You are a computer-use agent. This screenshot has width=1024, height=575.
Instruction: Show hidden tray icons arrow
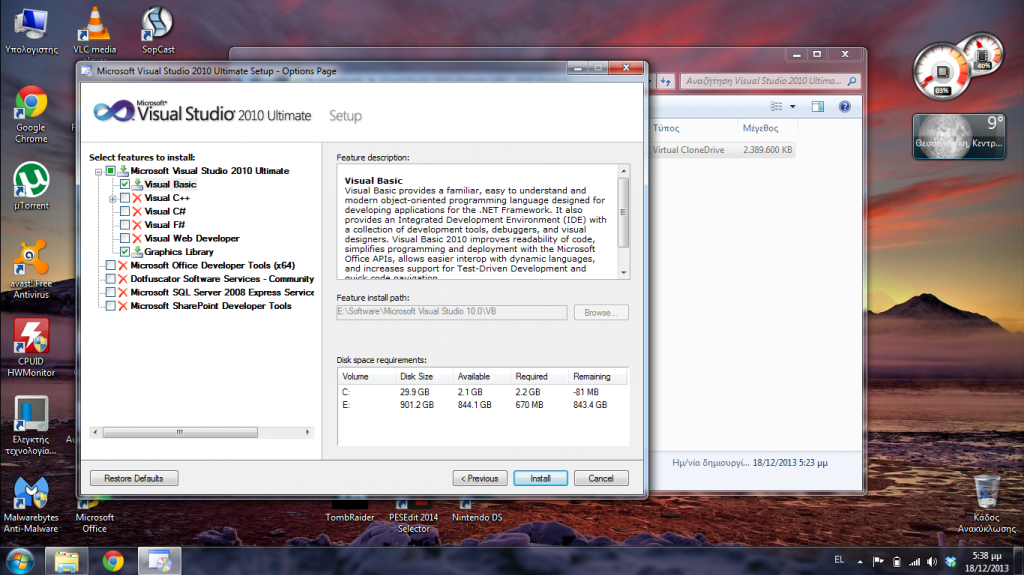point(860,562)
